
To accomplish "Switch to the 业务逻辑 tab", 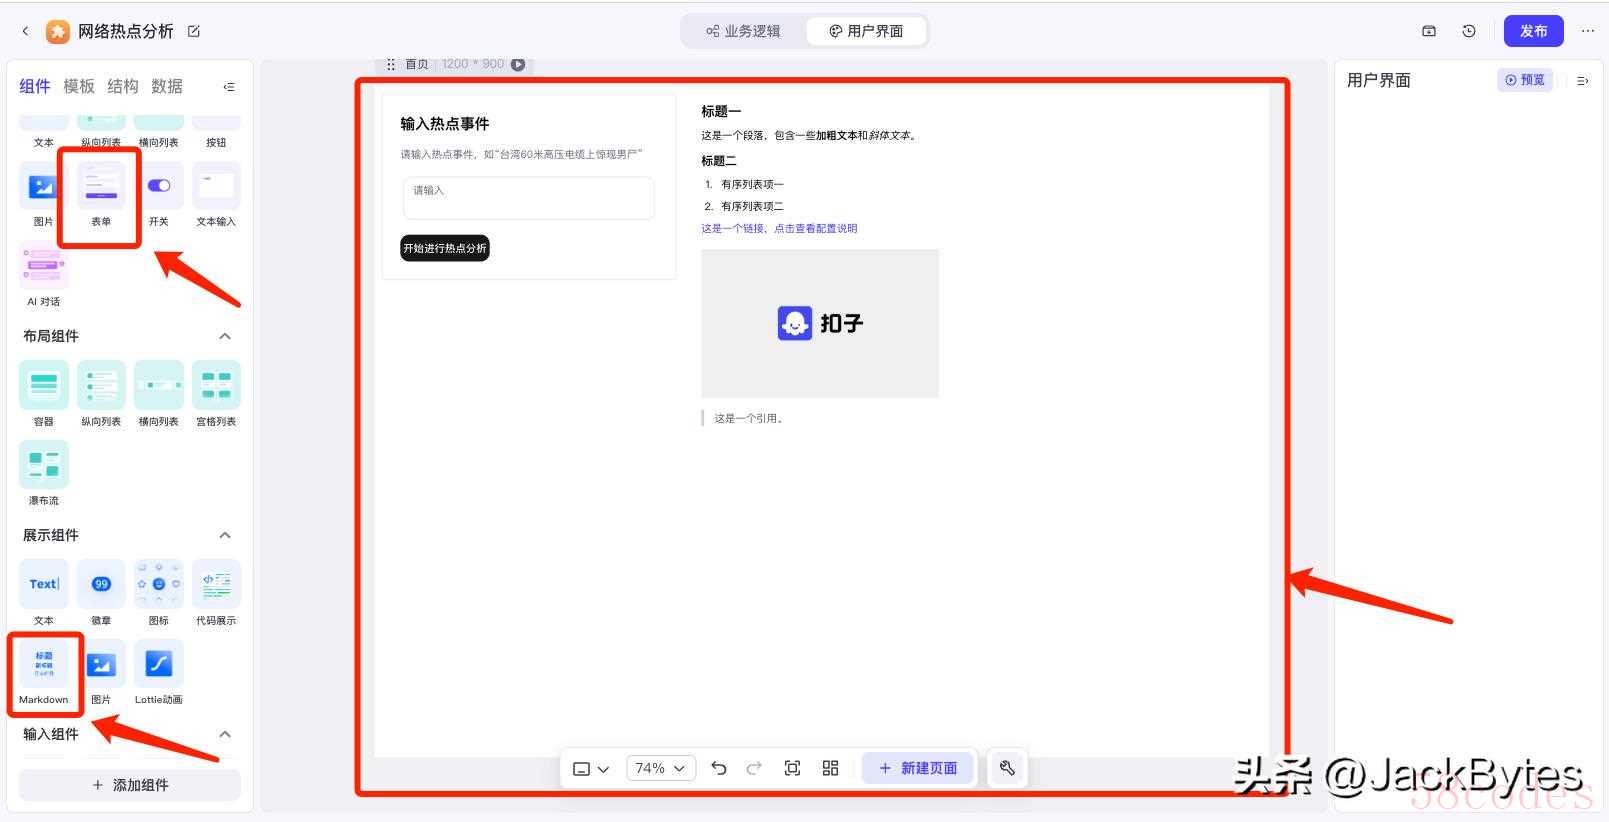I will [743, 31].
